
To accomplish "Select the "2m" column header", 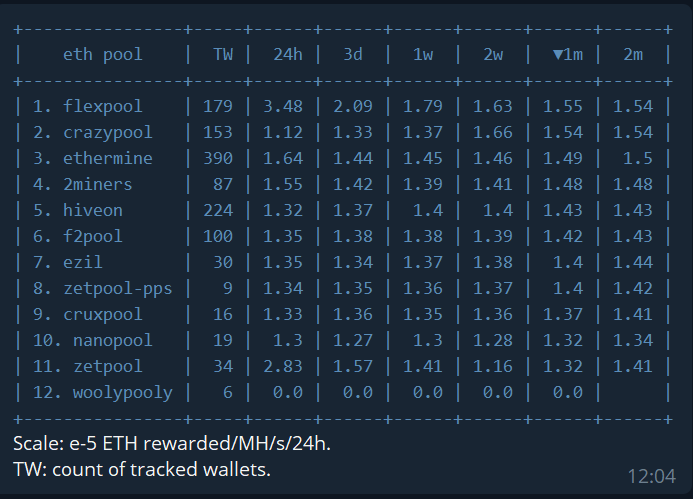I will 633,55.
